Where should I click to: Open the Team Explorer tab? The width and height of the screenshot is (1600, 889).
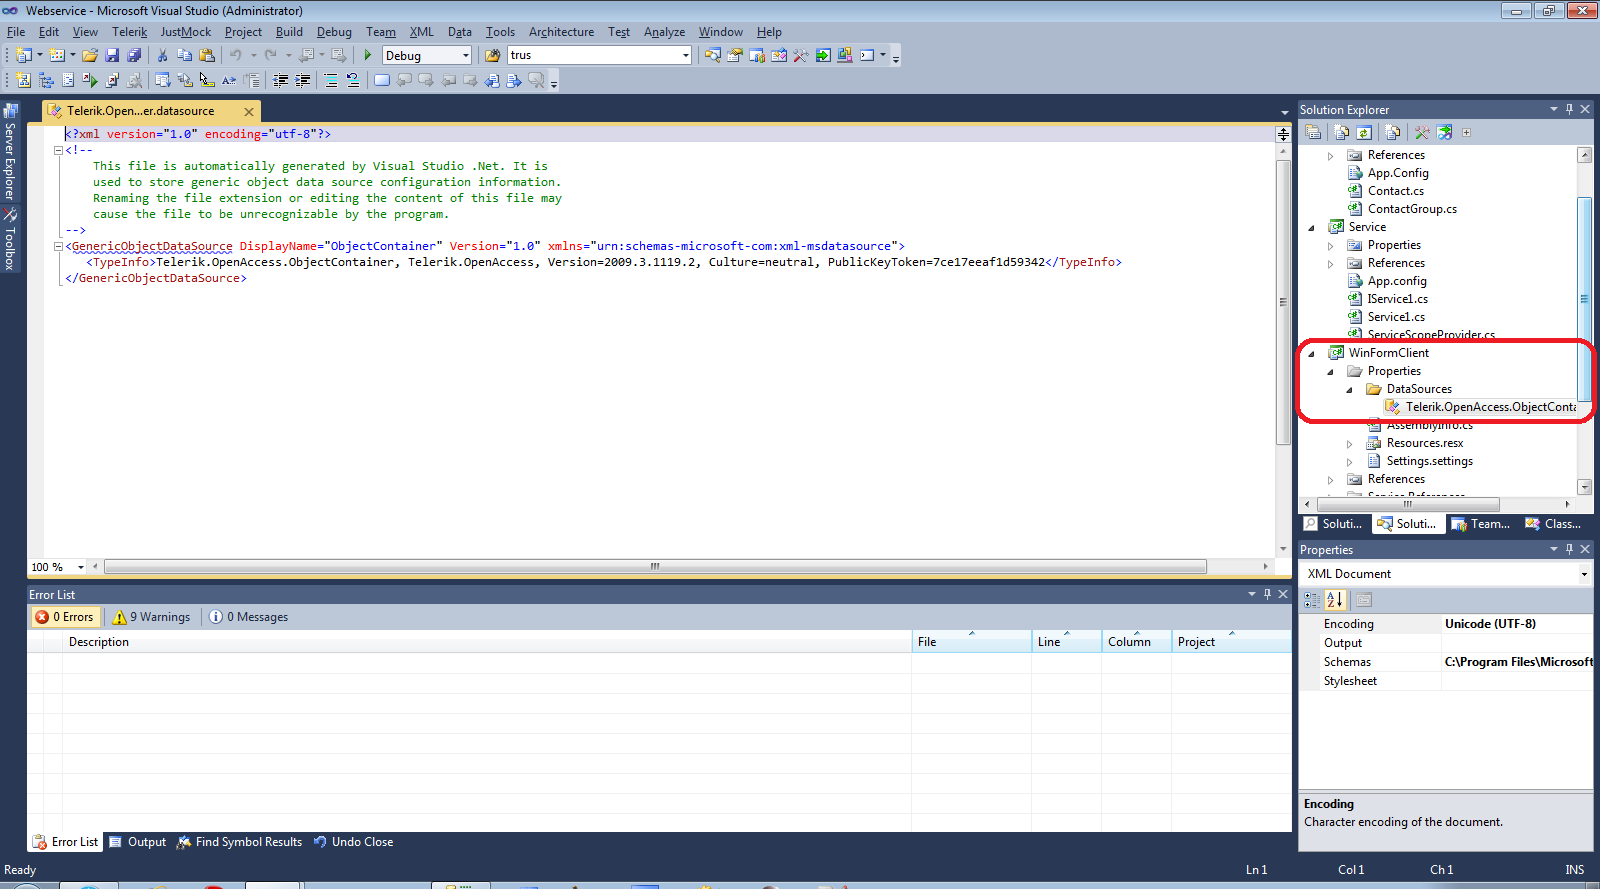[1481, 524]
